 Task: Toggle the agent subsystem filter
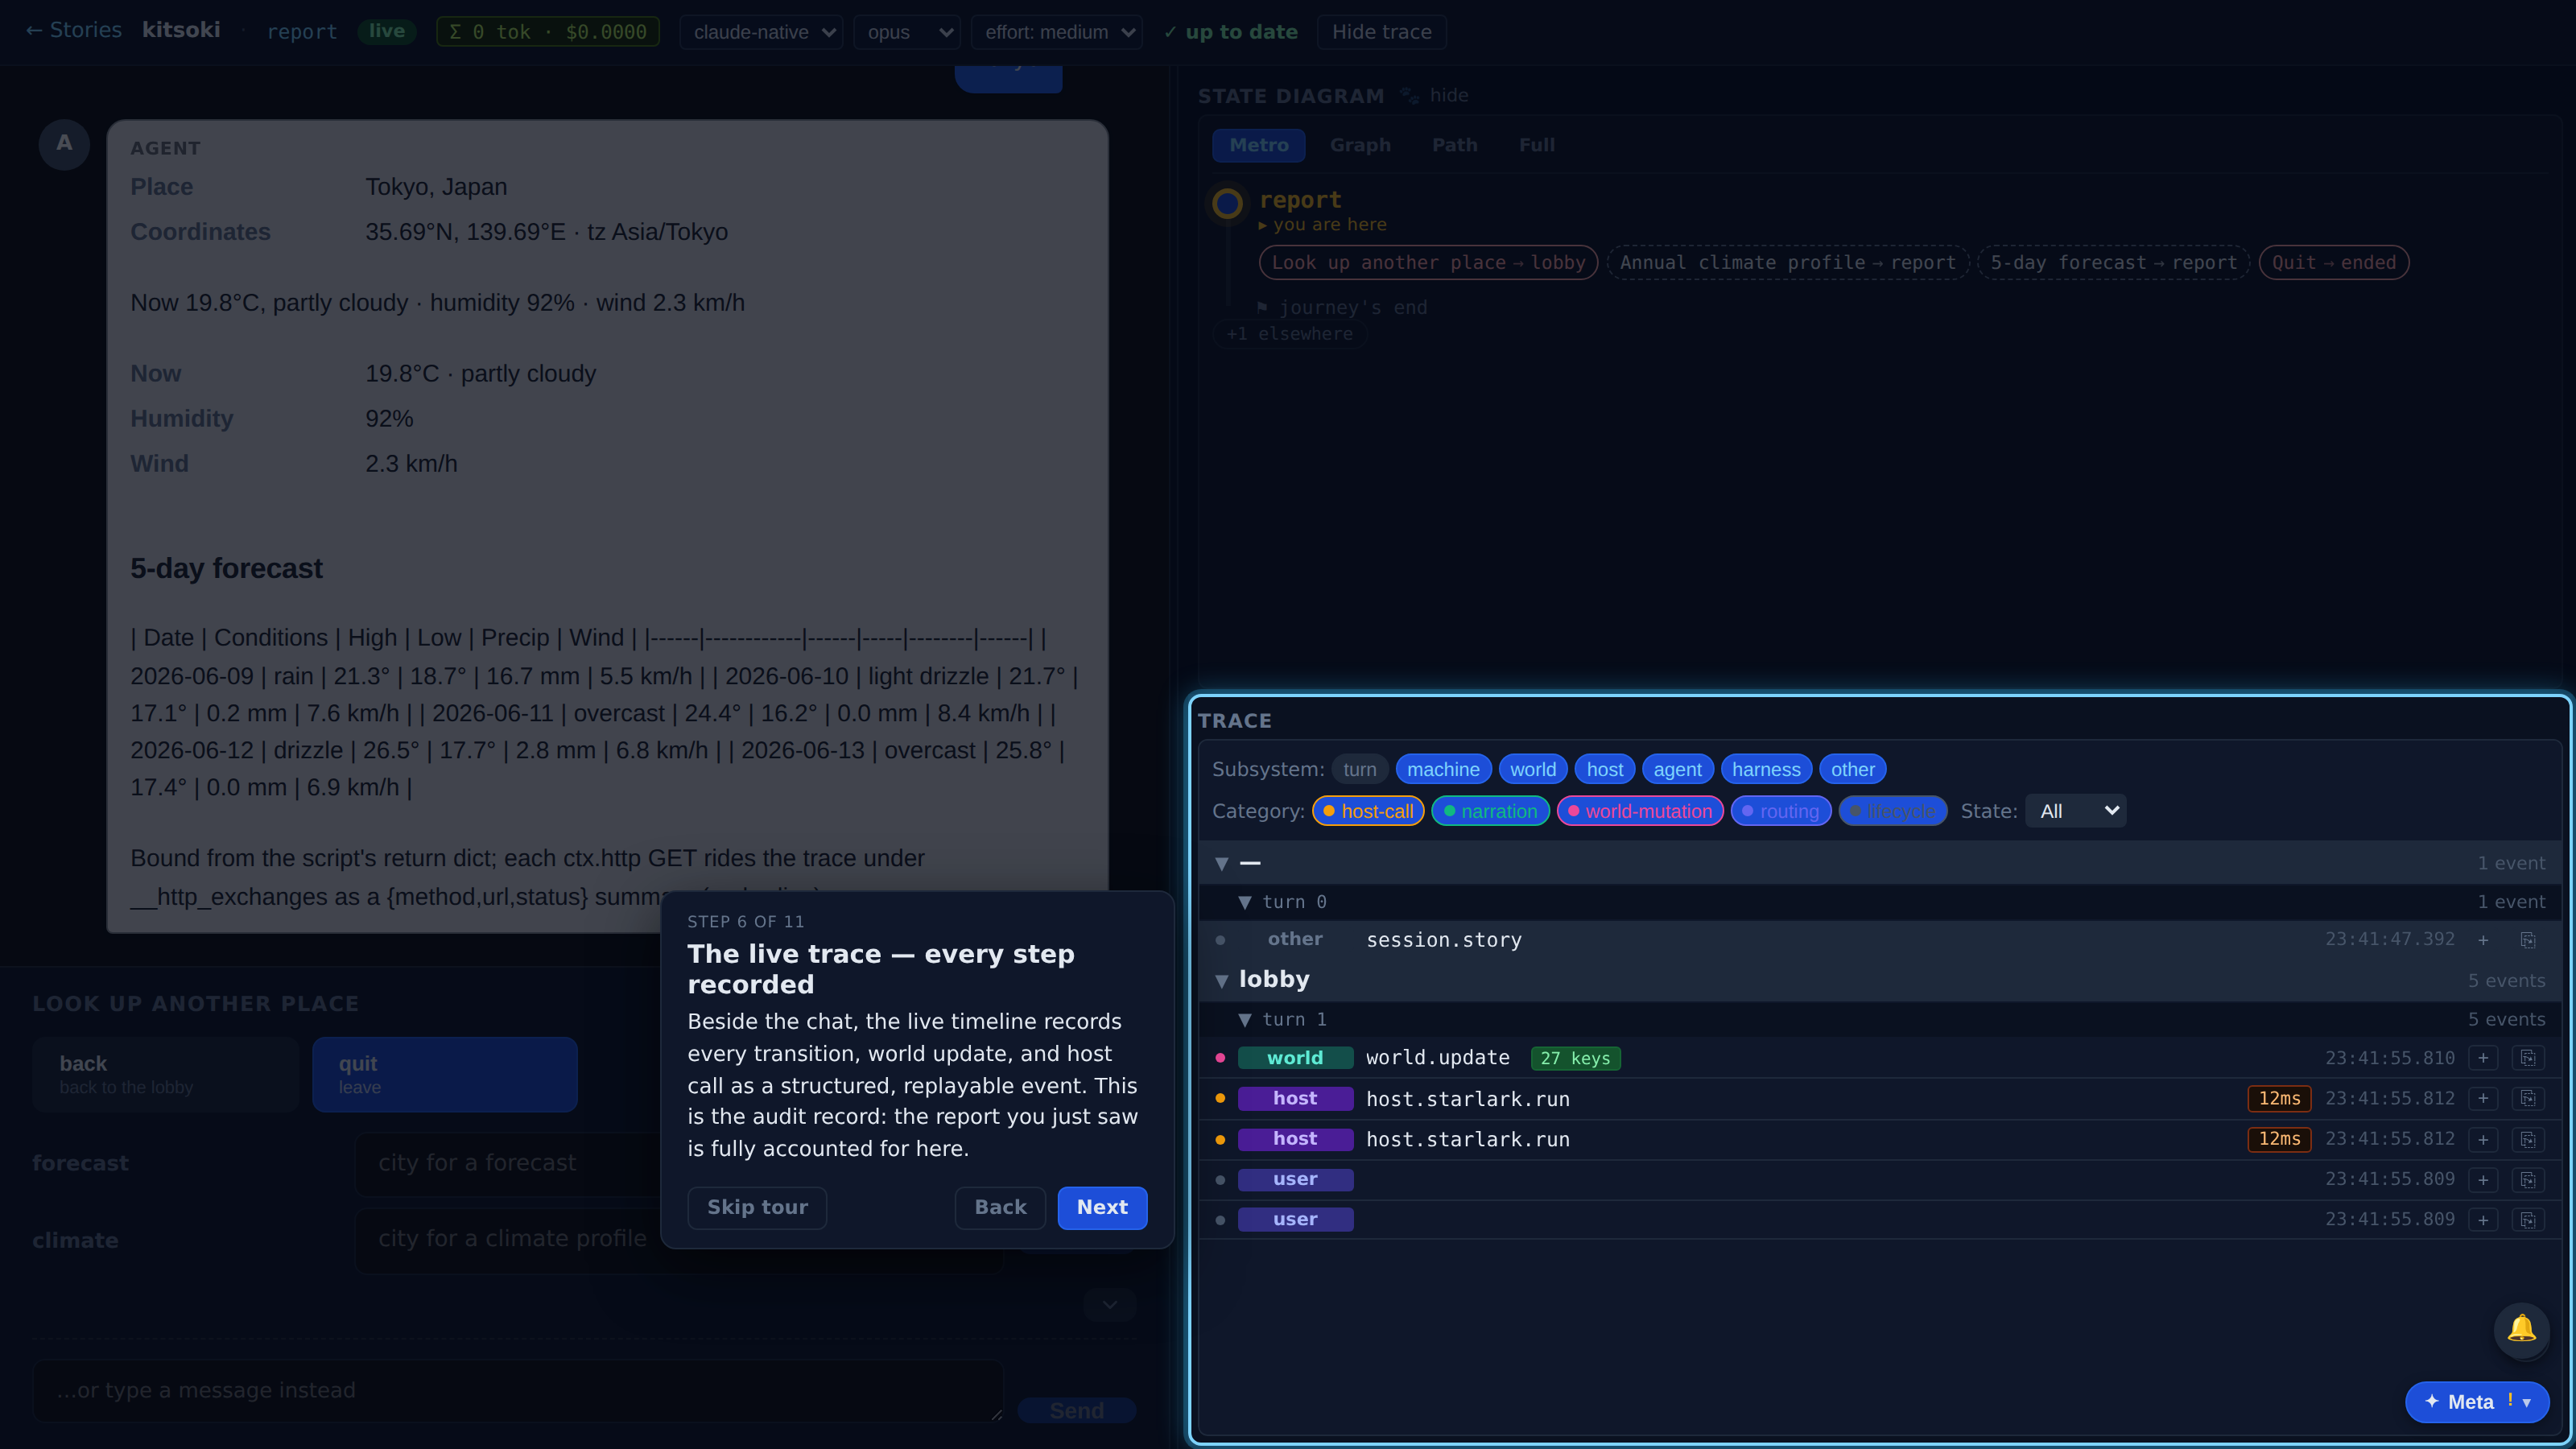[x=1677, y=769]
